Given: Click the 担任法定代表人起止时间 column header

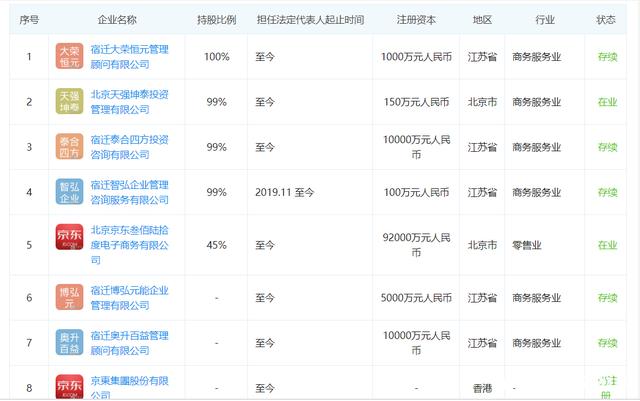Looking at the screenshot, I should (x=310, y=20).
